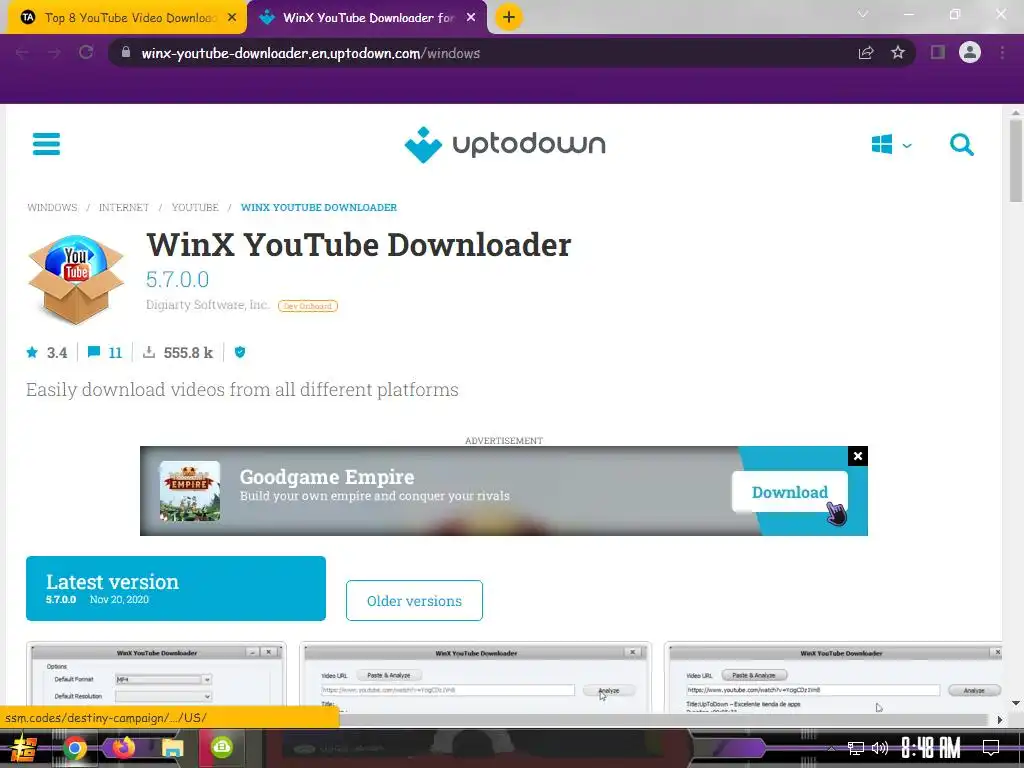Viewport: 1024px width, 768px height.
Task: Open Chrome from the taskbar
Action: coord(74,748)
